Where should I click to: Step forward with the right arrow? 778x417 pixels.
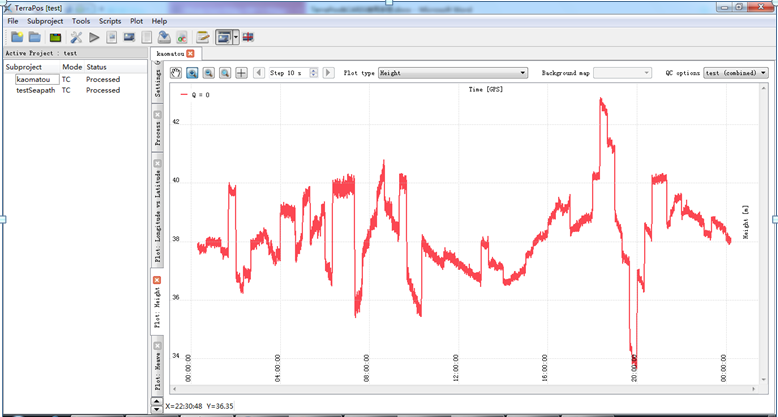point(330,73)
